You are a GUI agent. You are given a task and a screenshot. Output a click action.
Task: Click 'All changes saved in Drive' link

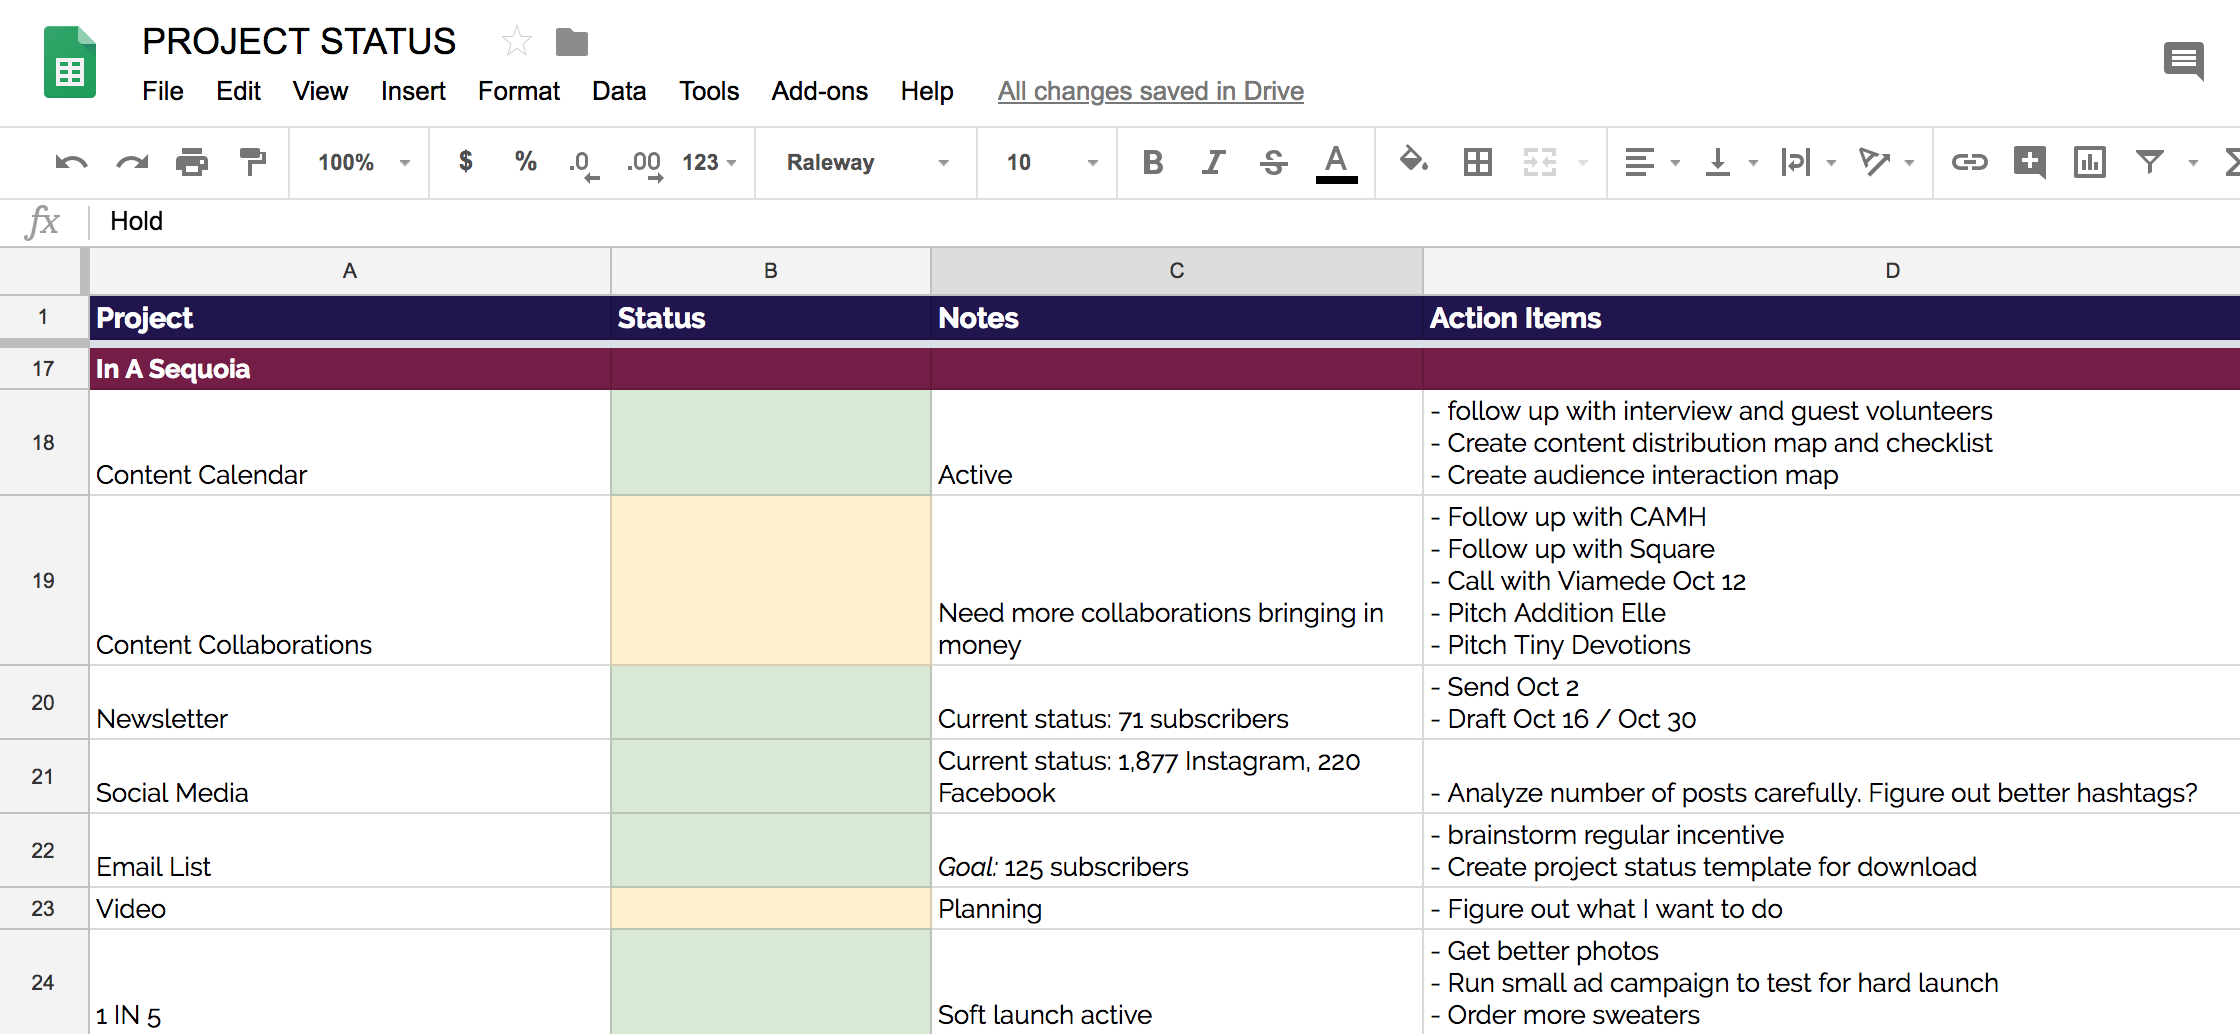[x=1151, y=91]
